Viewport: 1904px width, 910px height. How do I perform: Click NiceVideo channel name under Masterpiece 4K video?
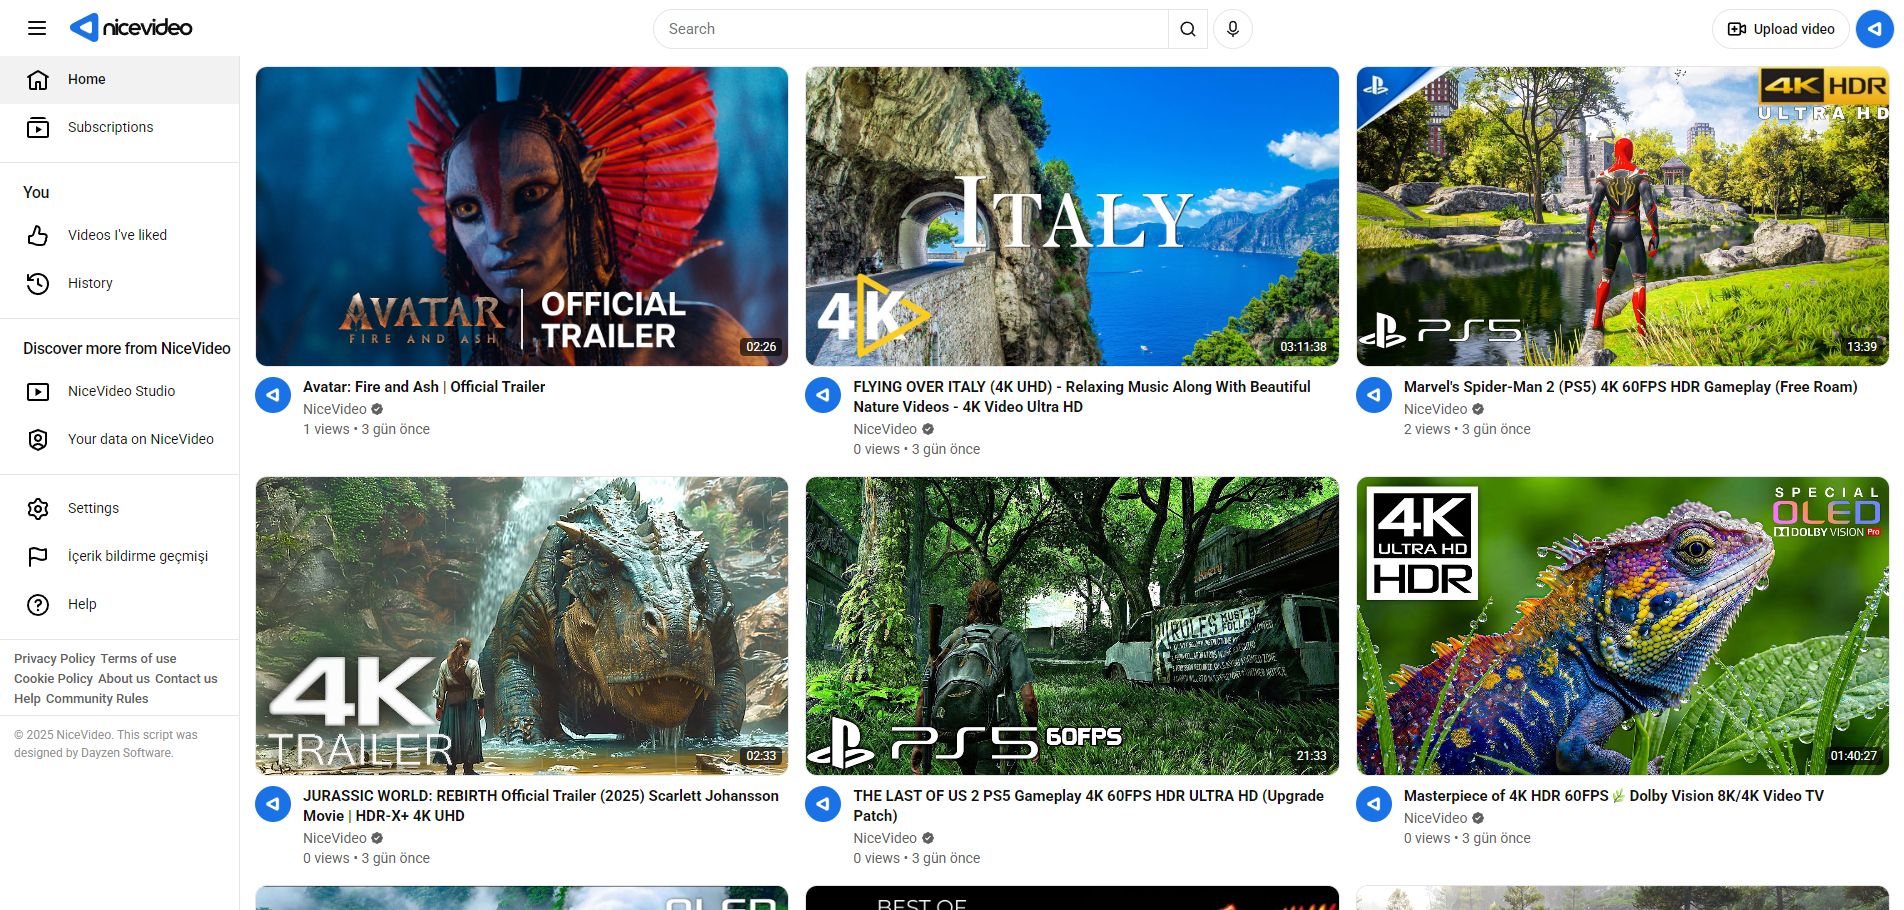click(1435, 818)
